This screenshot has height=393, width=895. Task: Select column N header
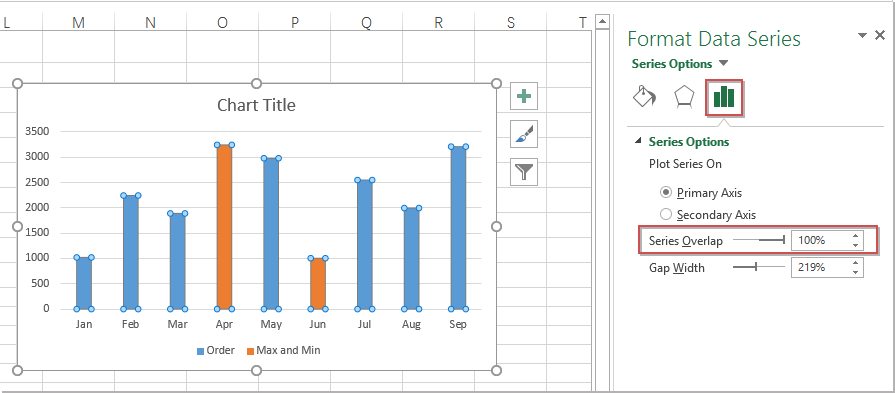coord(150,22)
